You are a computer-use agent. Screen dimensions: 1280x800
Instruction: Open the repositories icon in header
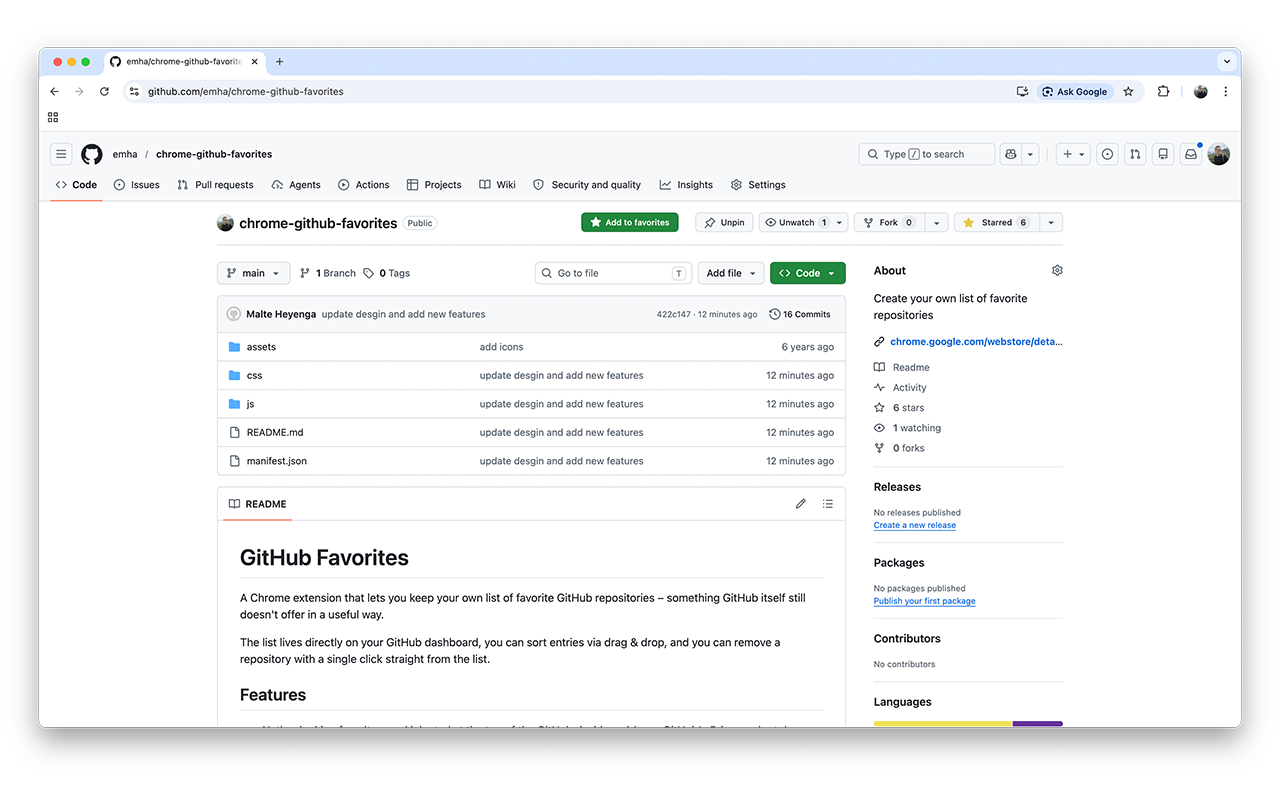click(x=1163, y=154)
